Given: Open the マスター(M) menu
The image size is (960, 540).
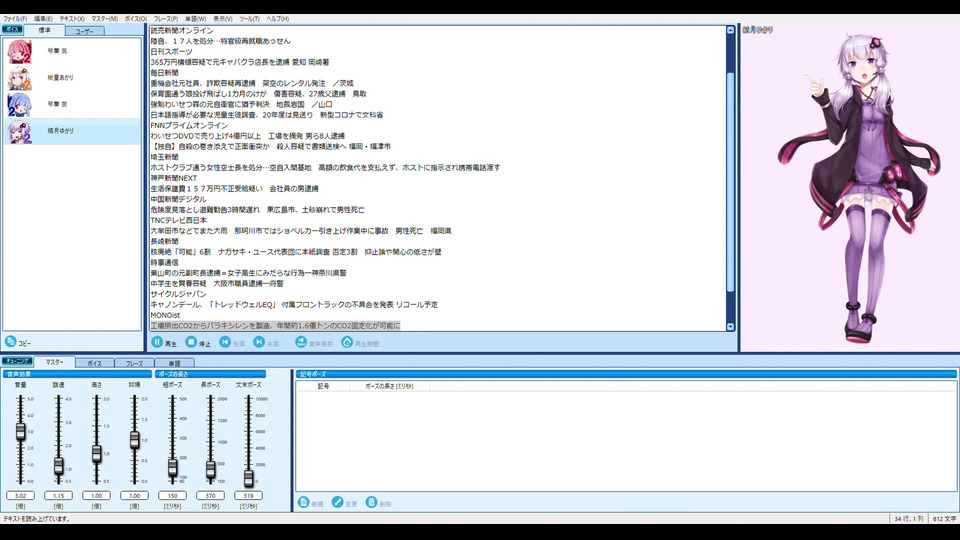Looking at the screenshot, I should pos(105,19).
